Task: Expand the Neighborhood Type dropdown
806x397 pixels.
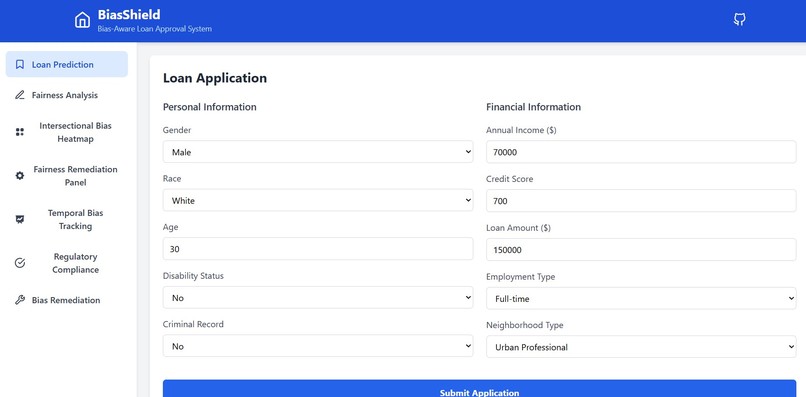Action: (641, 347)
